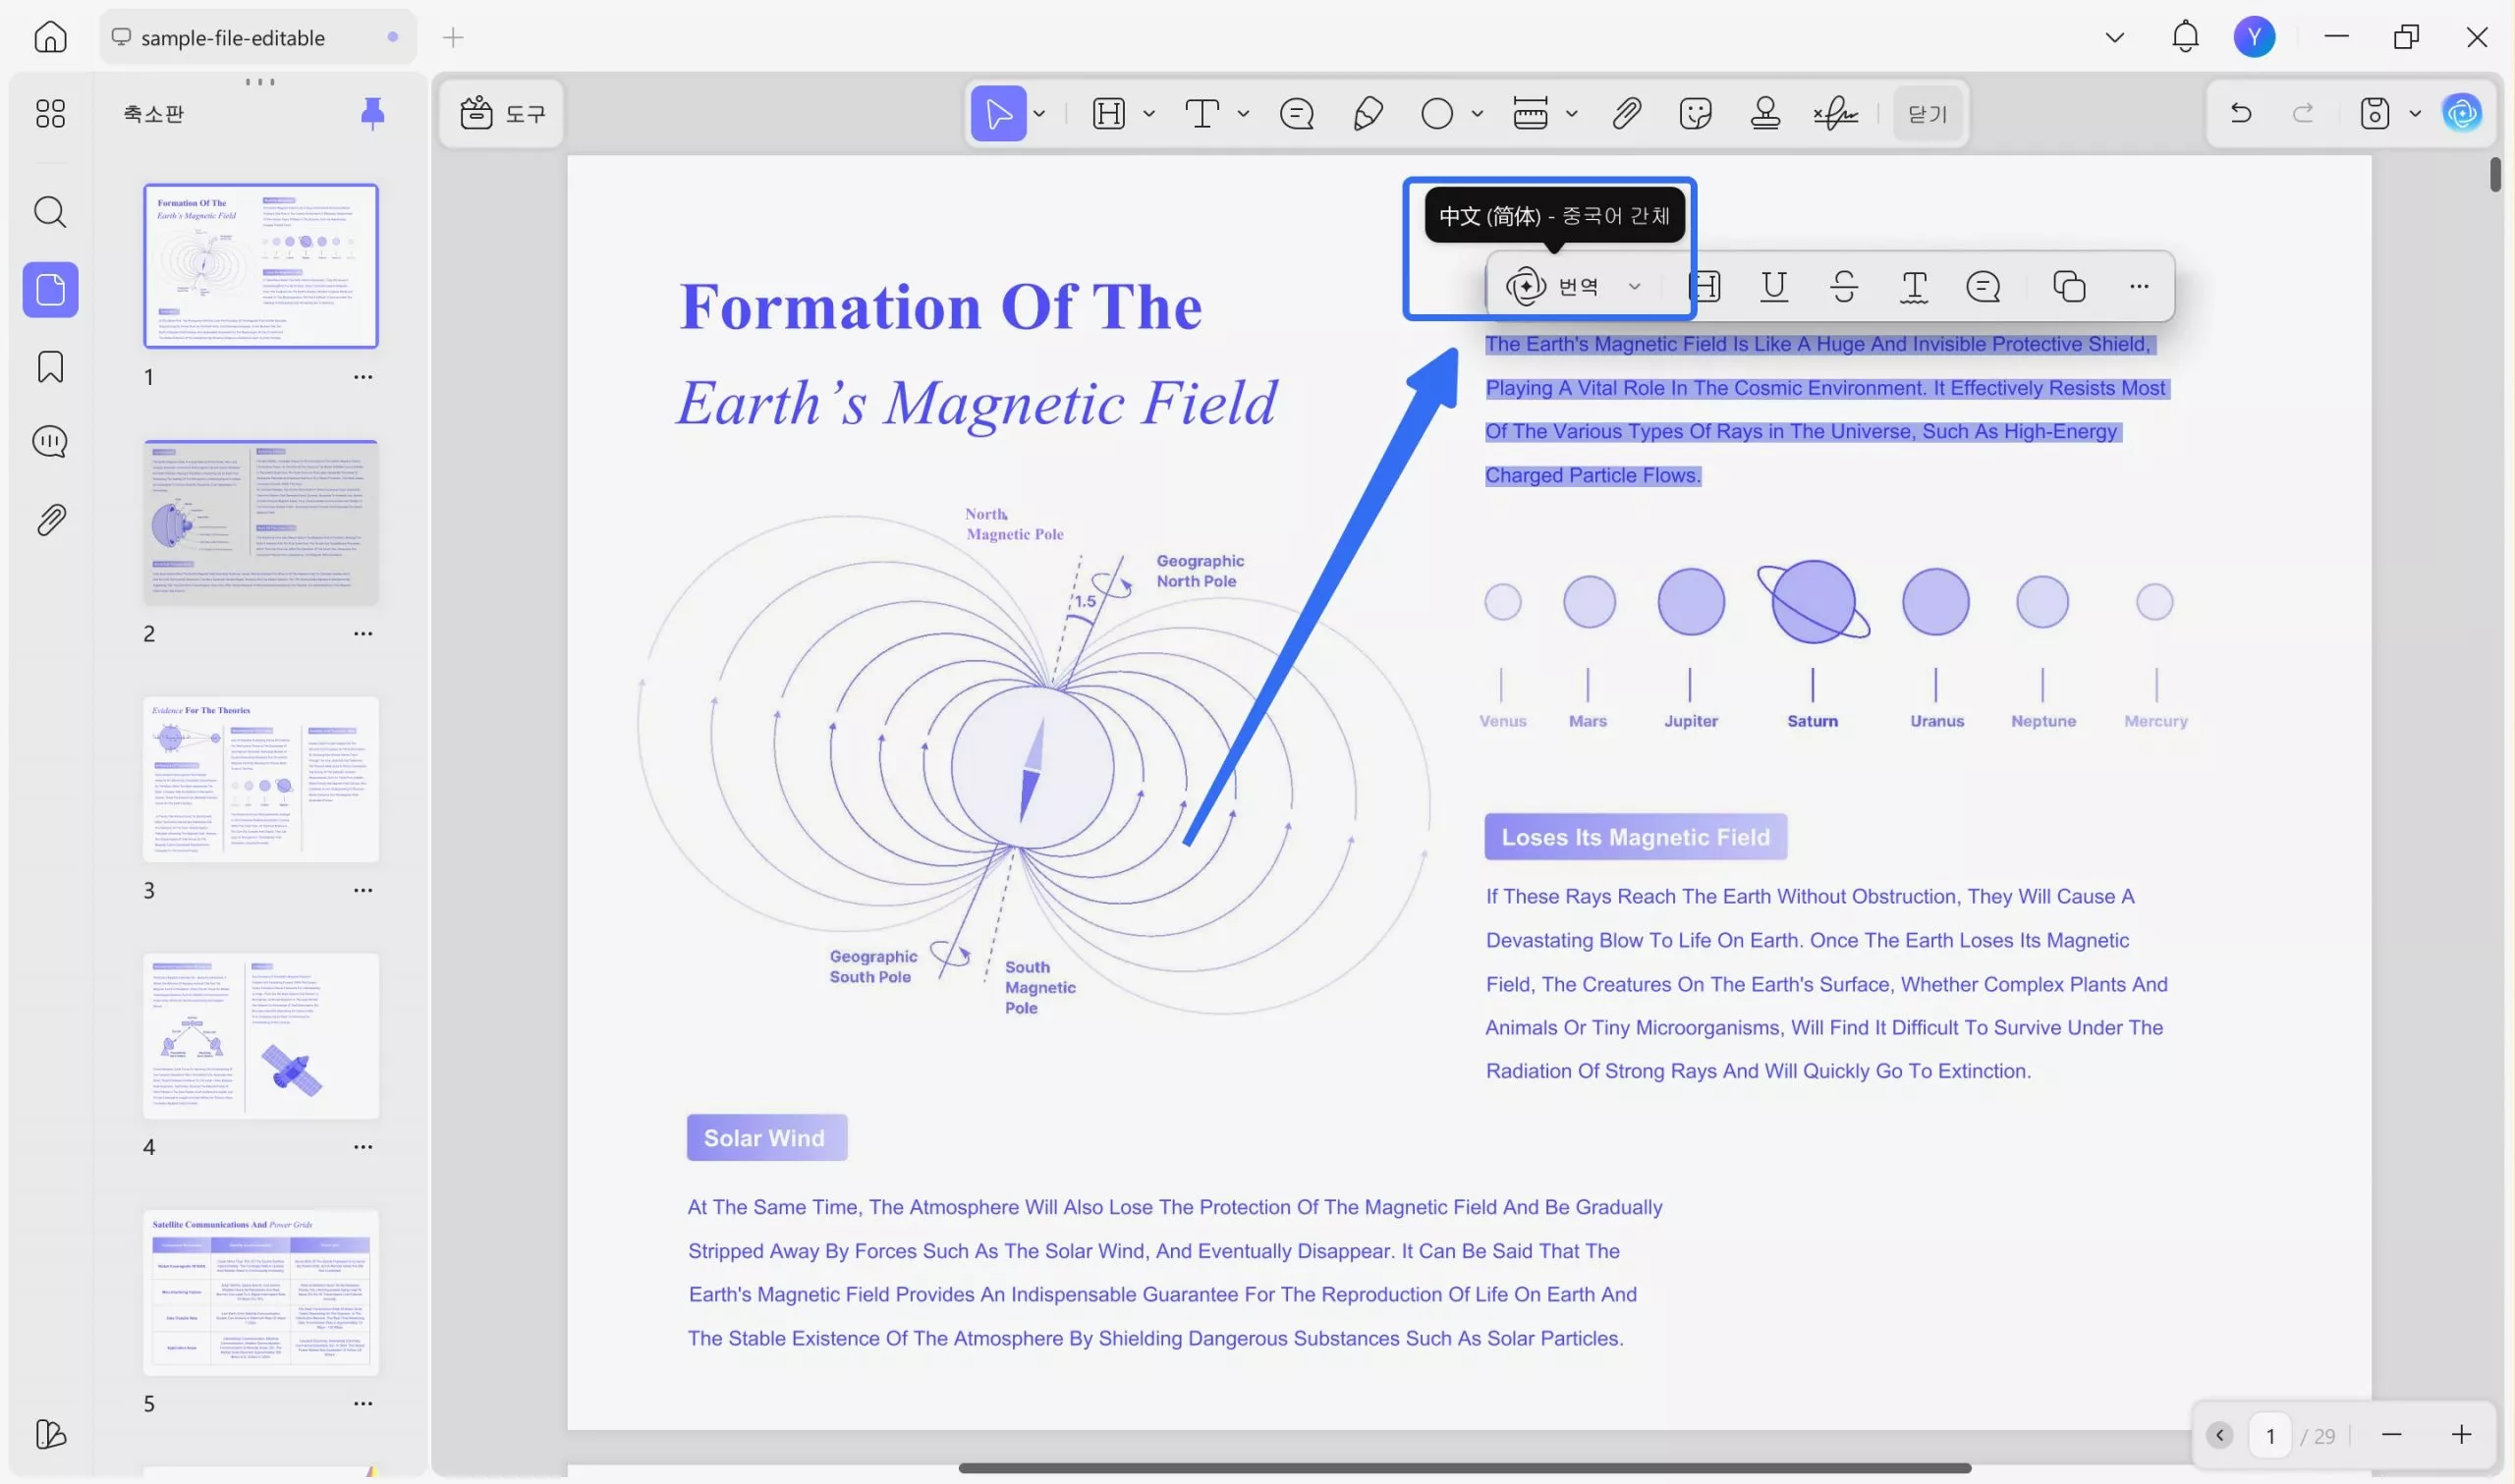Open page 5 thumbnail options menu

click(x=363, y=1404)
